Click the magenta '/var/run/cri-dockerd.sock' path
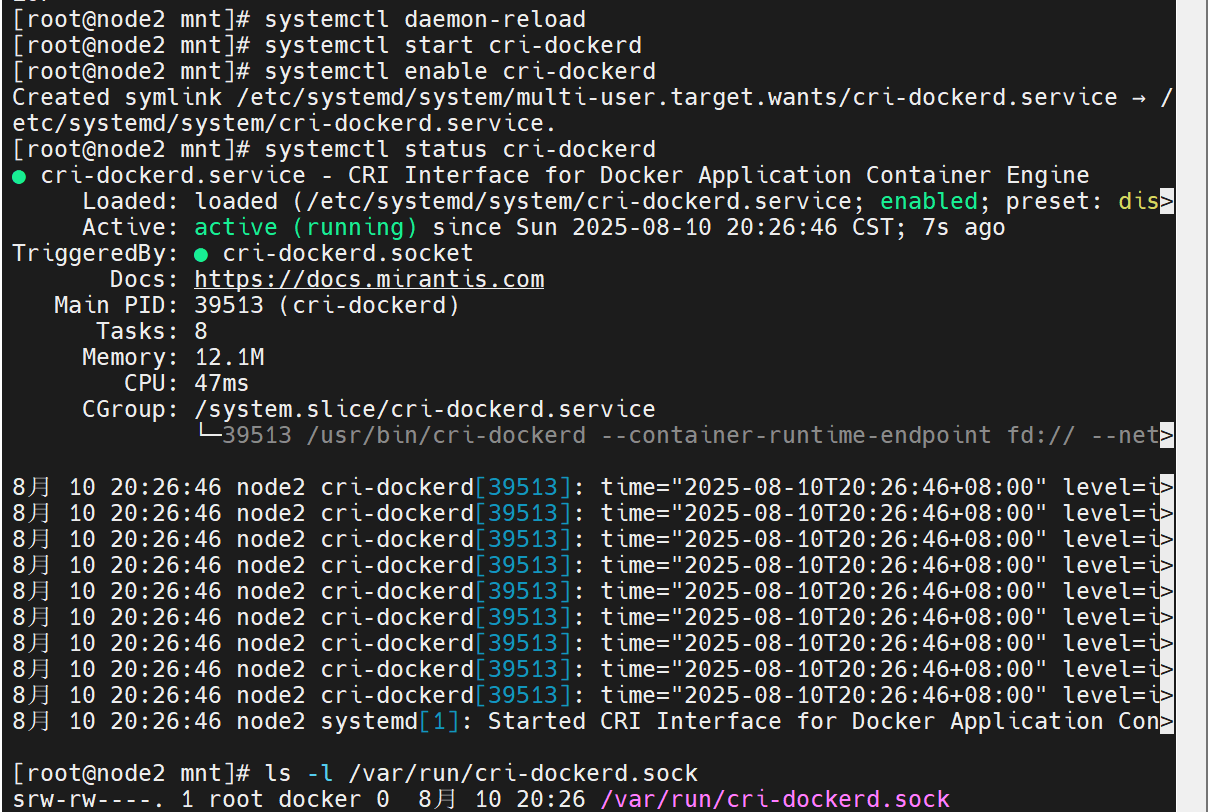 click(775, 799)
